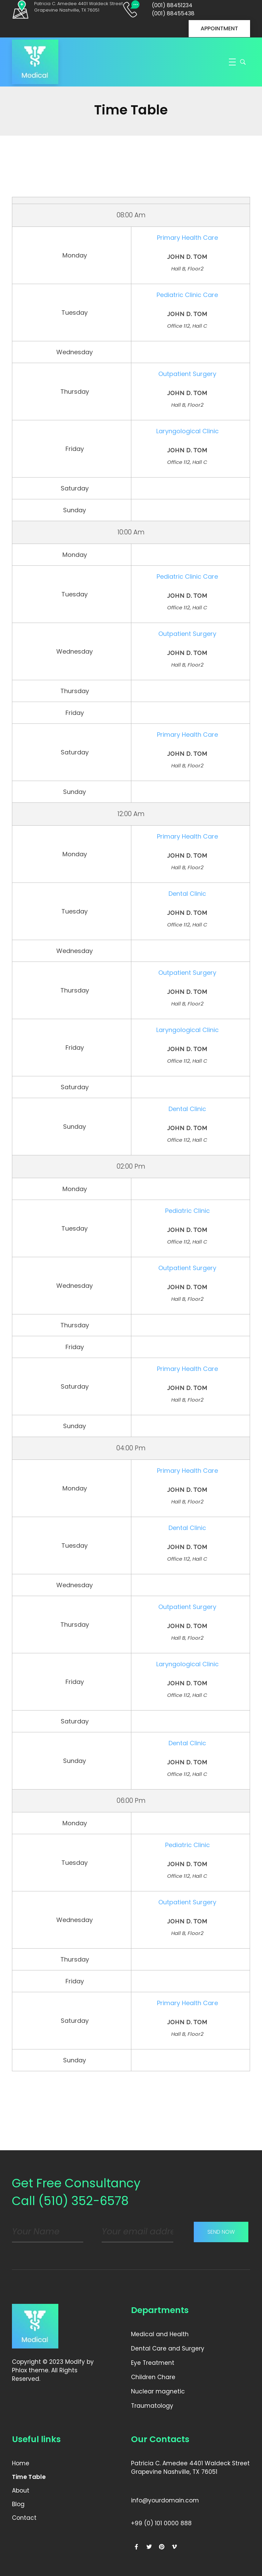Focus the Your email address field
Image resolution: width=262 pixels, height=2576 pixels.
coord(137,2231)
